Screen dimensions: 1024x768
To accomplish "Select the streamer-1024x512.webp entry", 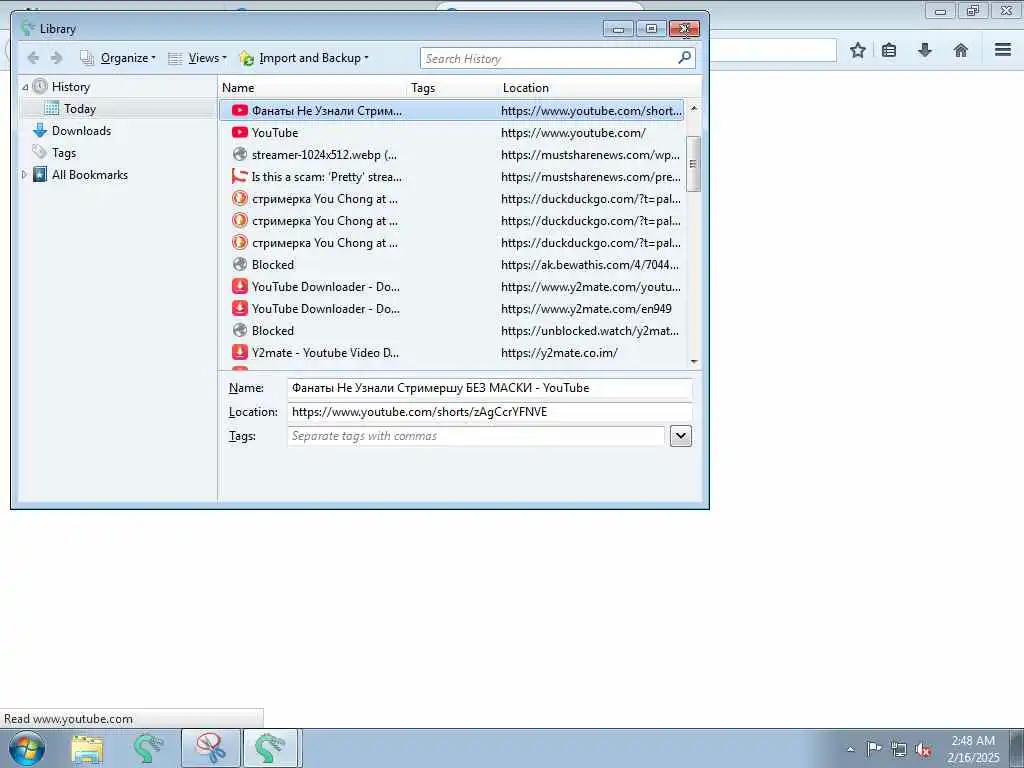I will coord(452,155).
